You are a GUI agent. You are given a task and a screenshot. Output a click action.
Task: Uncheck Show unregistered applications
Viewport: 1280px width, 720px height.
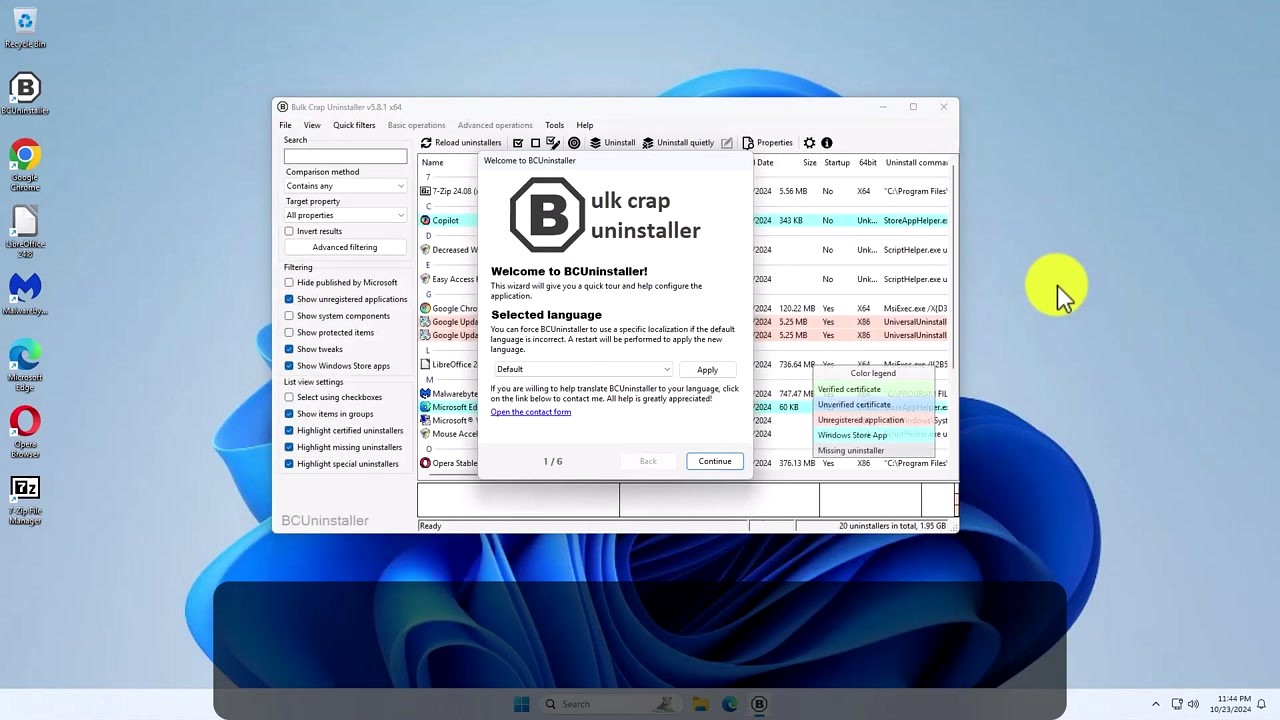(289, 299)
